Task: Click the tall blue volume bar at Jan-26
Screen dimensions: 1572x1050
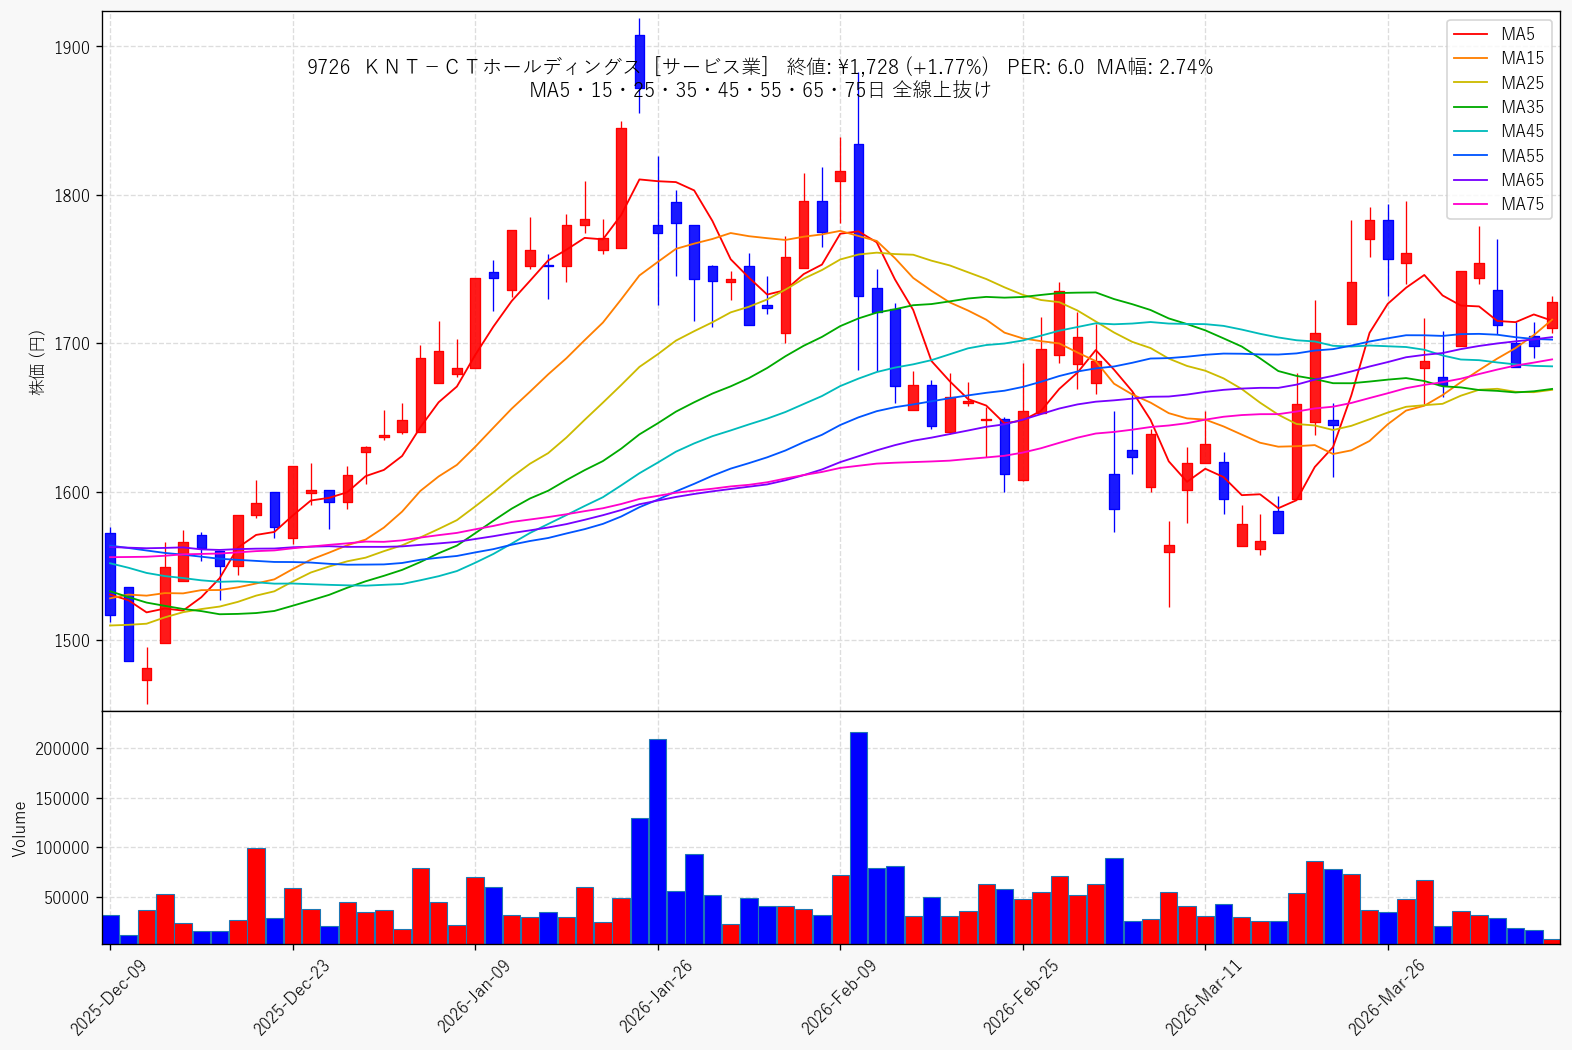Action: [658, 842]
